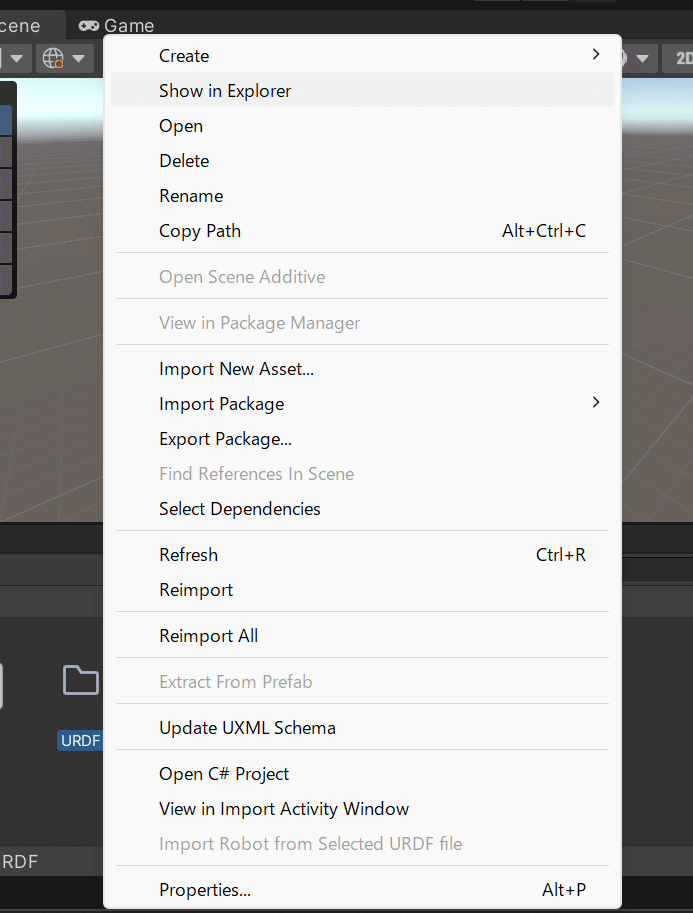Screen dimensions: 693x913
Task: Switch to the Game tab
Action: click(x=116, y=26)
